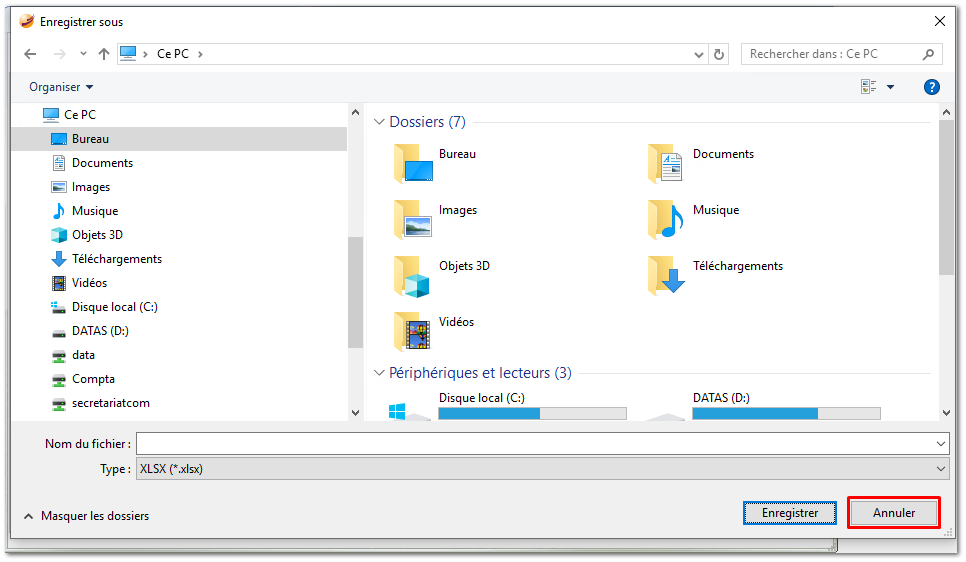
Task: Click Masquer les dossiers to hide folders
Action: (x=94, y=516)
